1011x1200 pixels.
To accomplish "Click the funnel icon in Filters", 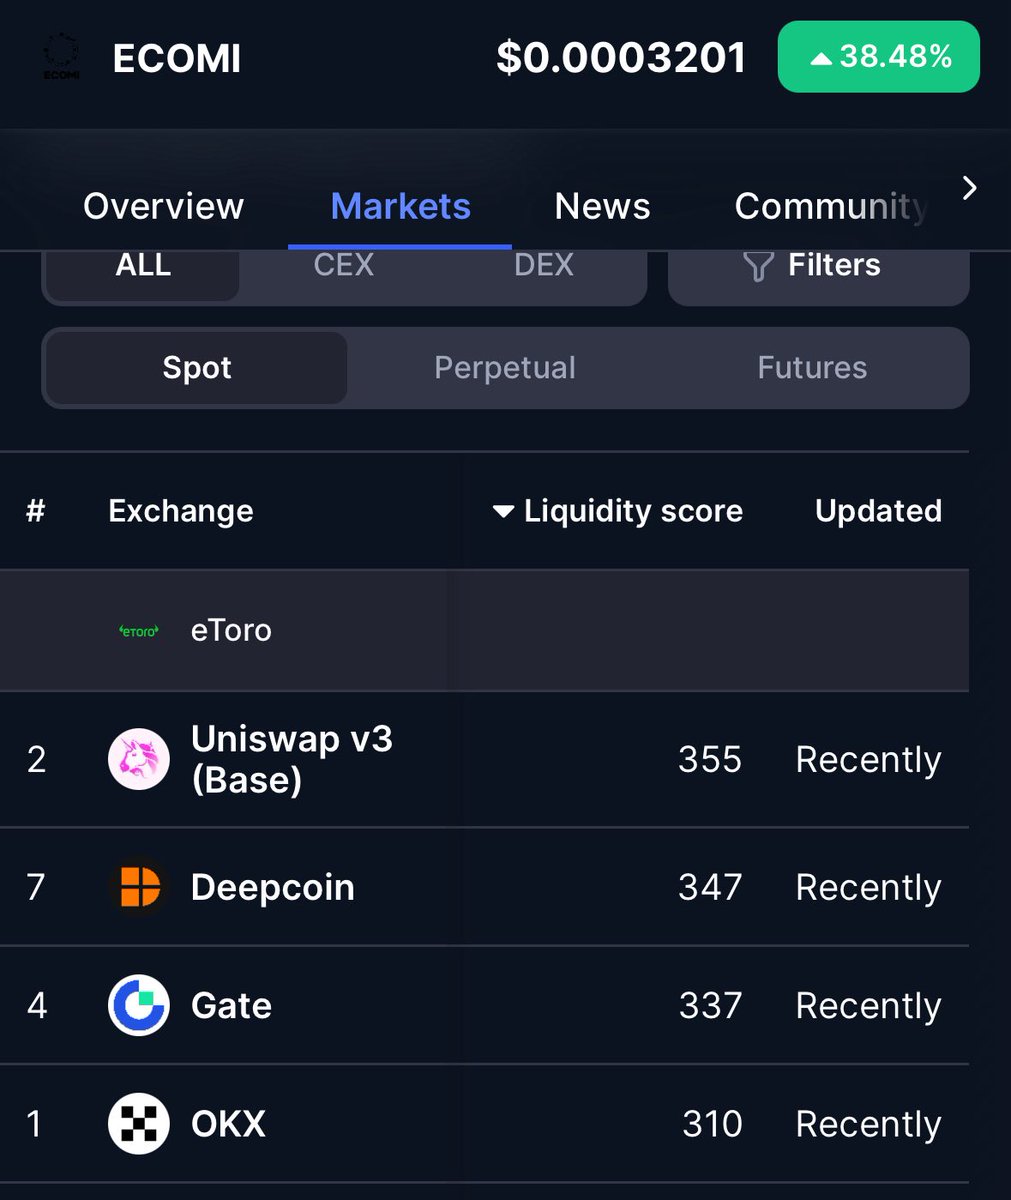I will click(x=758, y=266).
